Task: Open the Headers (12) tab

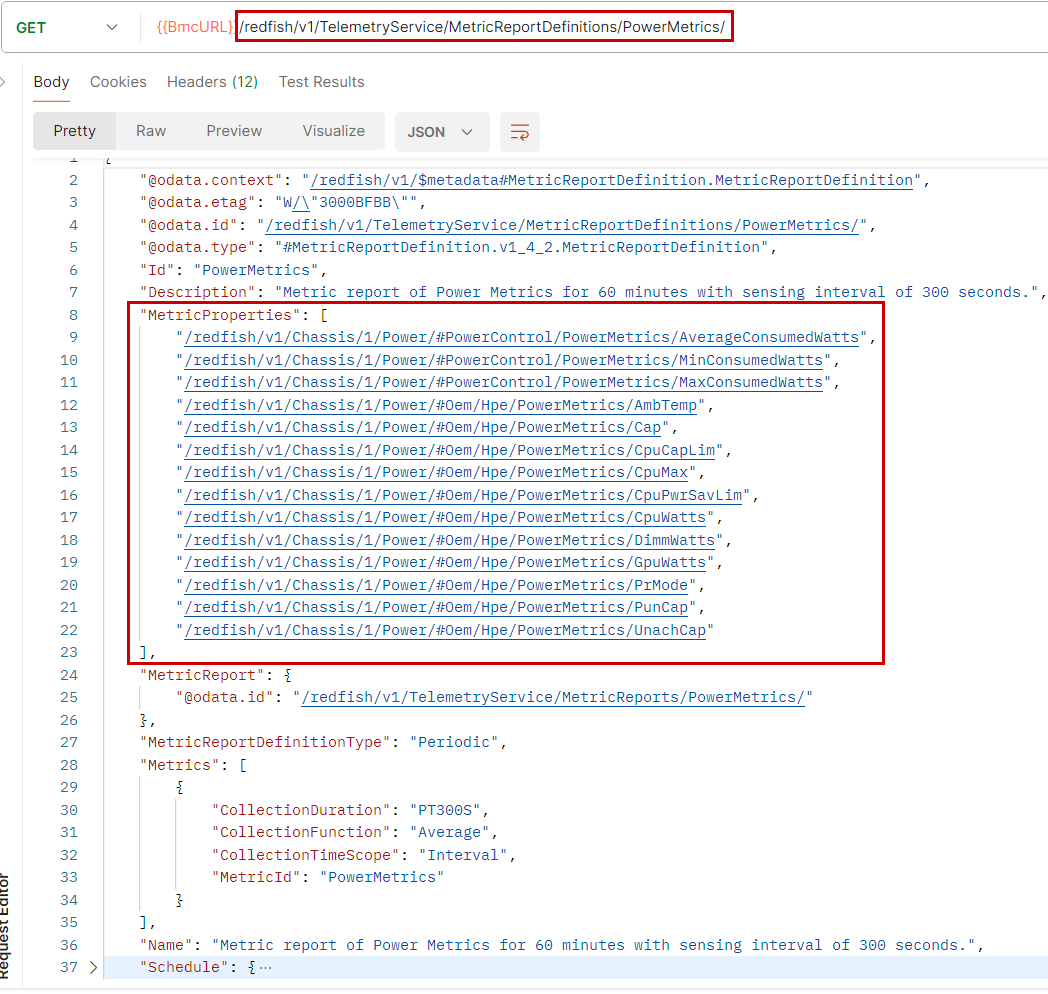Action: click(x=212, y=82)
